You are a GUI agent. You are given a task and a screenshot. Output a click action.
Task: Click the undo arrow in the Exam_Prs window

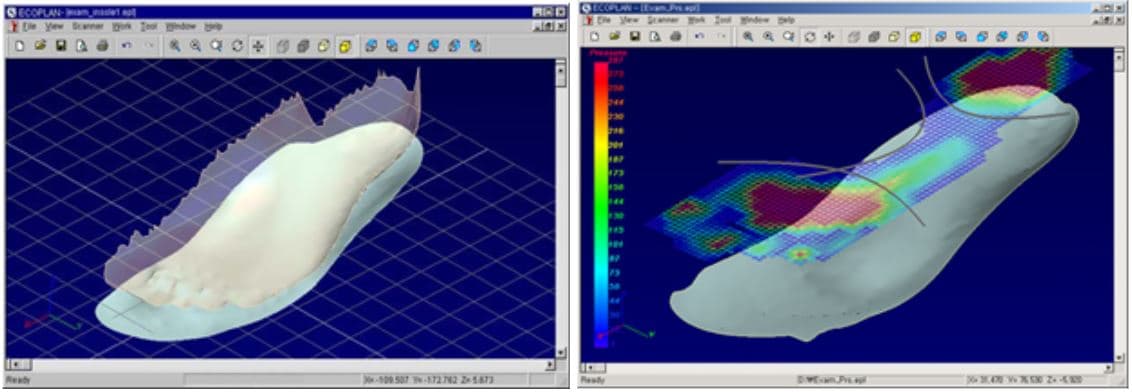coord(699,36)
